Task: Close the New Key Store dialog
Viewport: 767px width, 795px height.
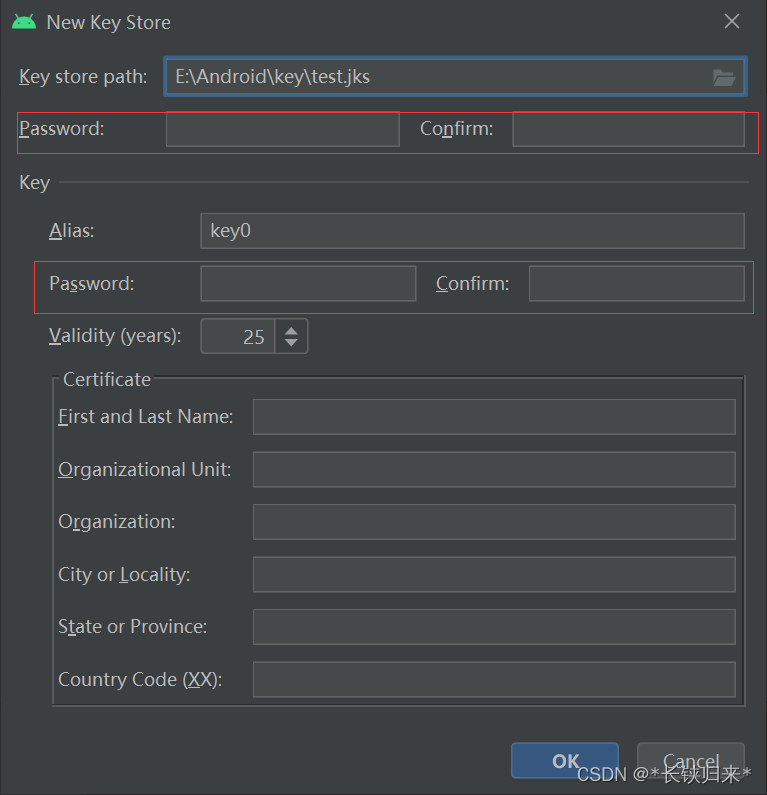Action: tap(732, 21)
